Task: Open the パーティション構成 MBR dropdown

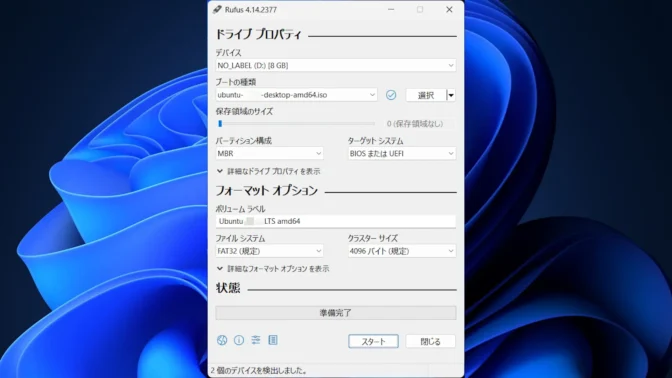Action: click(269, 153)
